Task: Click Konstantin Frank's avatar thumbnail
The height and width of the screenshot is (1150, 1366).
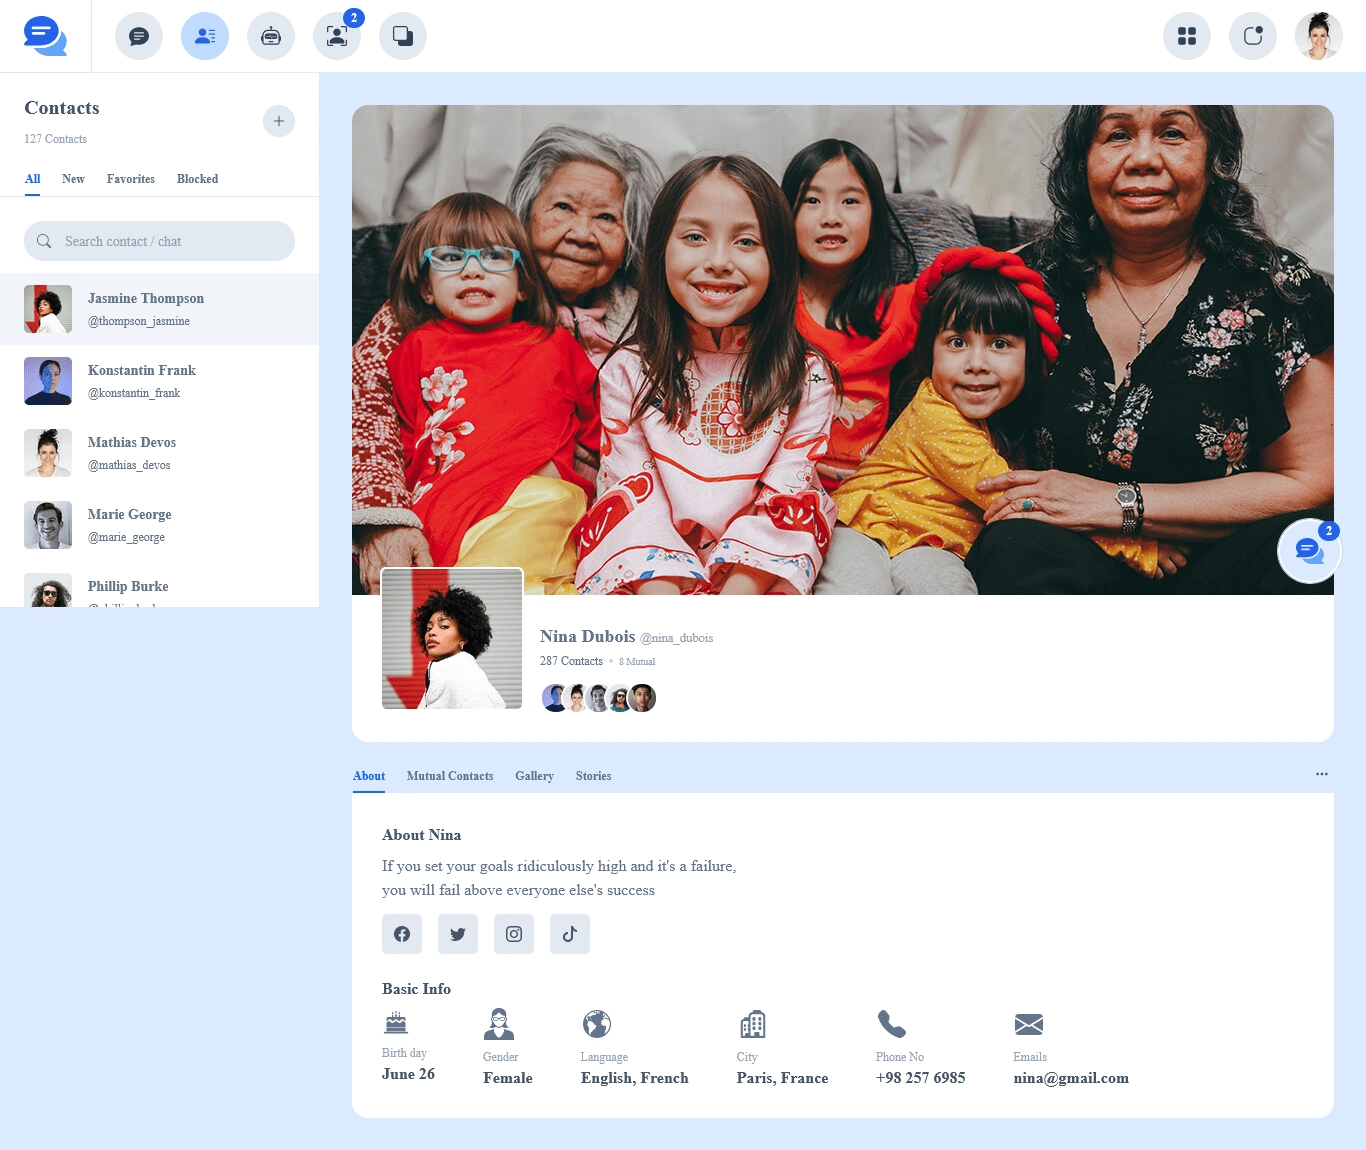Action: click(48, 381)
